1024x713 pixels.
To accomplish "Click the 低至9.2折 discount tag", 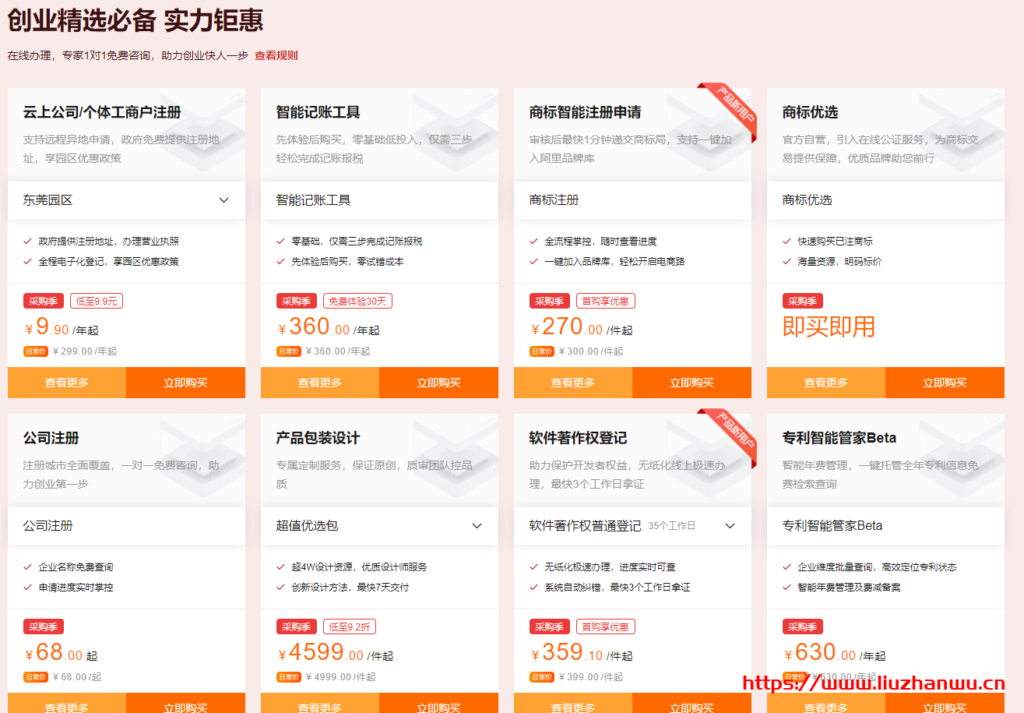I will click(x=350, y=627).
